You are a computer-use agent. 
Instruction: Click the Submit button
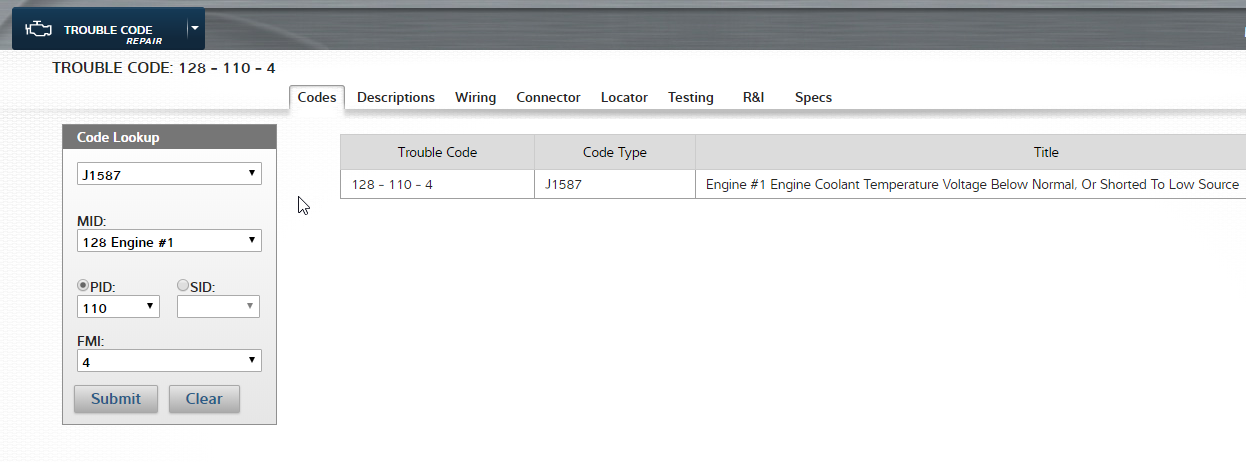[x=116, y=398]
